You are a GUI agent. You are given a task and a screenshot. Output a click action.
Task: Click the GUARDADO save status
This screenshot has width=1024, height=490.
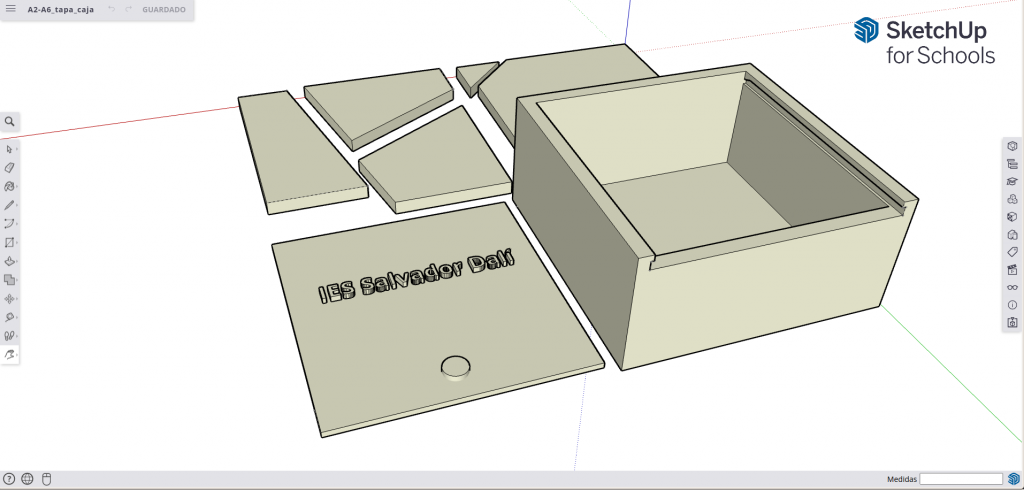164,10
